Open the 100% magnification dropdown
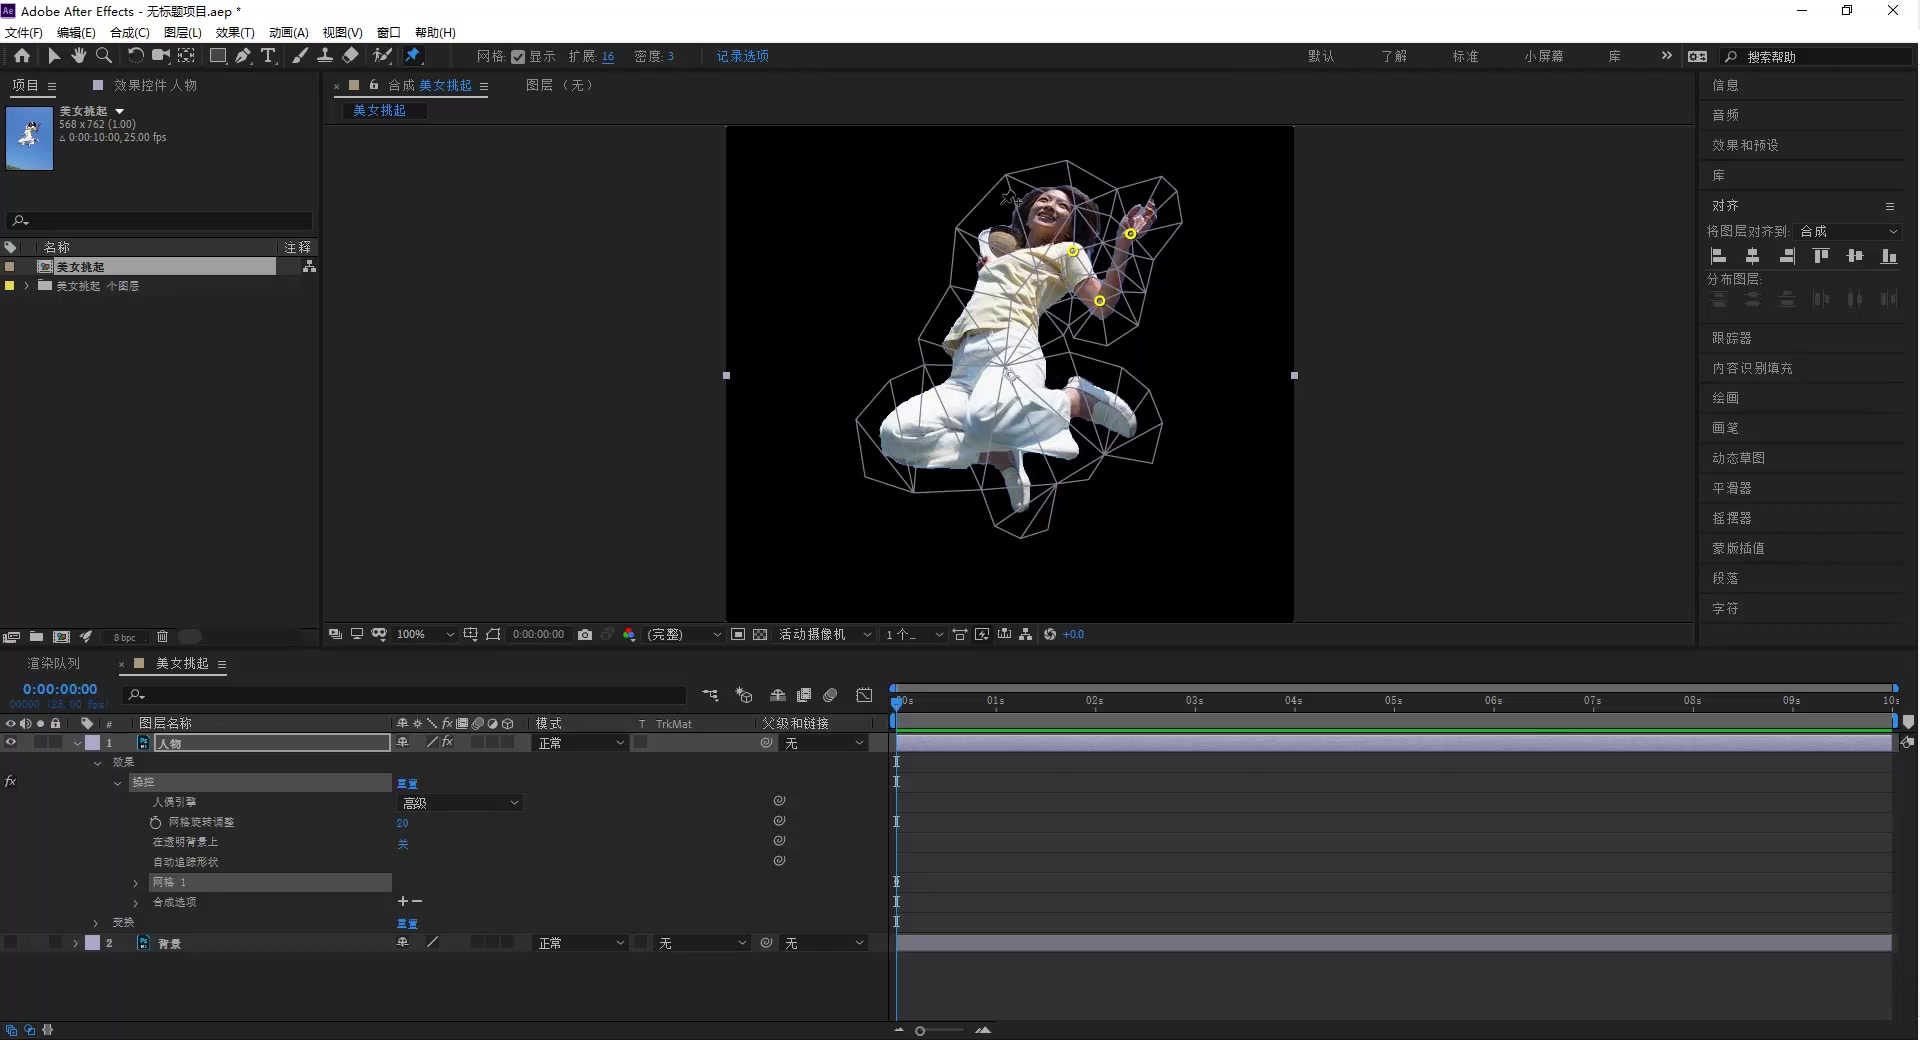This screenshot has width=1920, height=1040. (425, 634)
